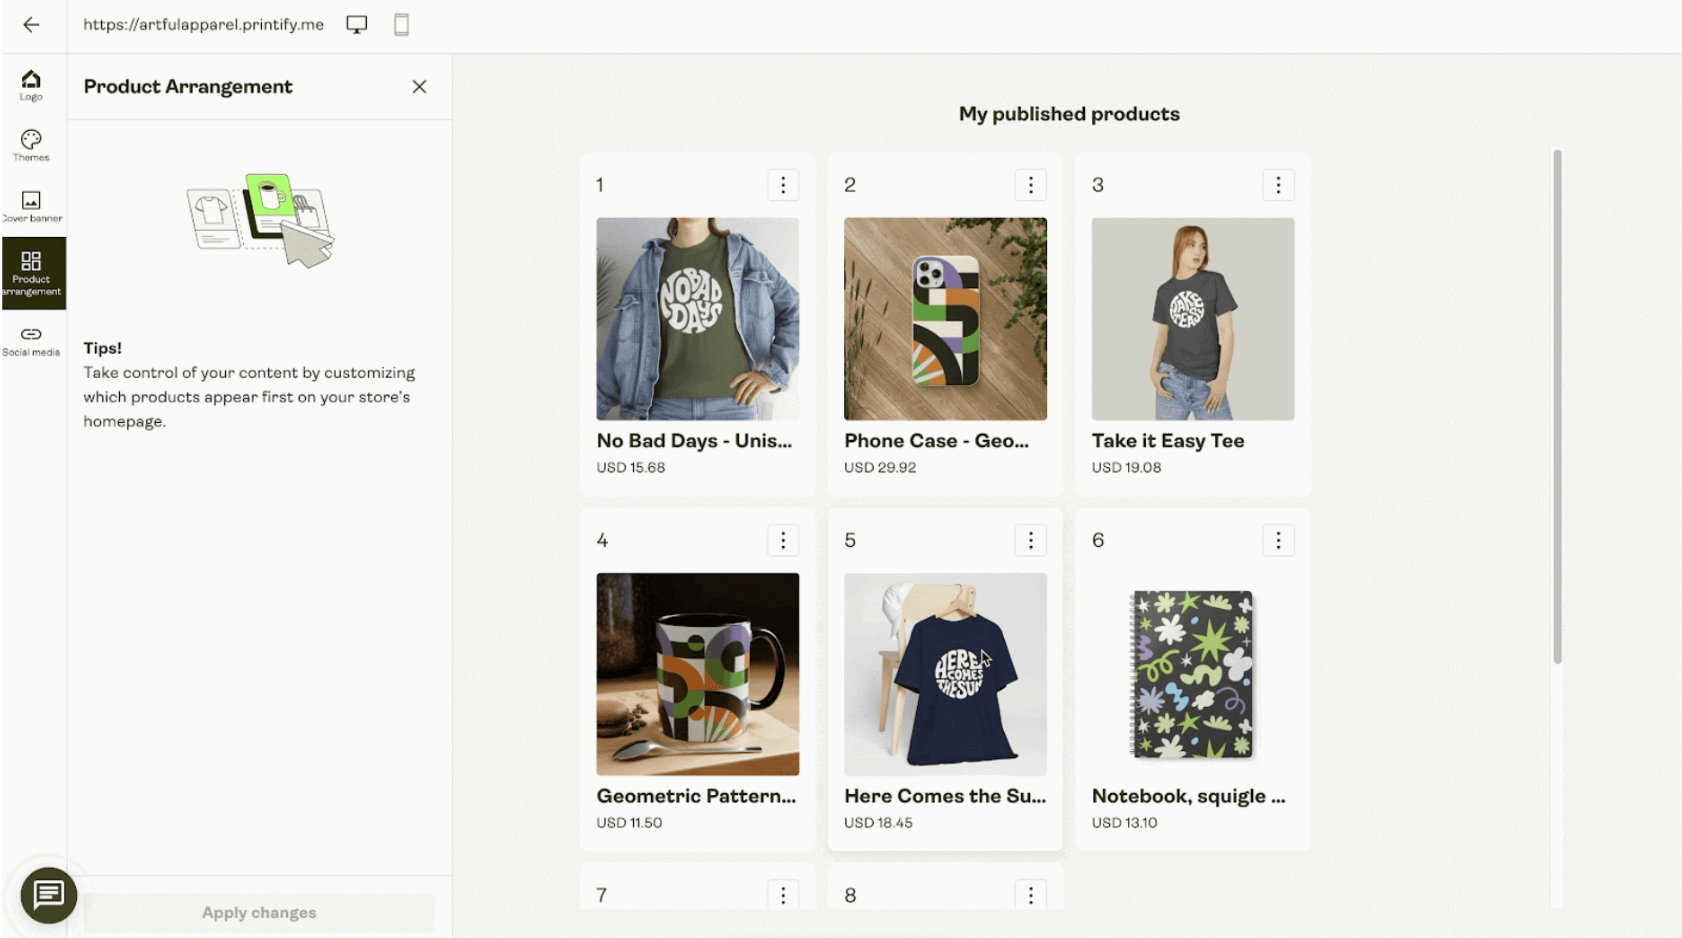
Task: Open options menu for No Bad Days product
Action: tap(783, 184)
